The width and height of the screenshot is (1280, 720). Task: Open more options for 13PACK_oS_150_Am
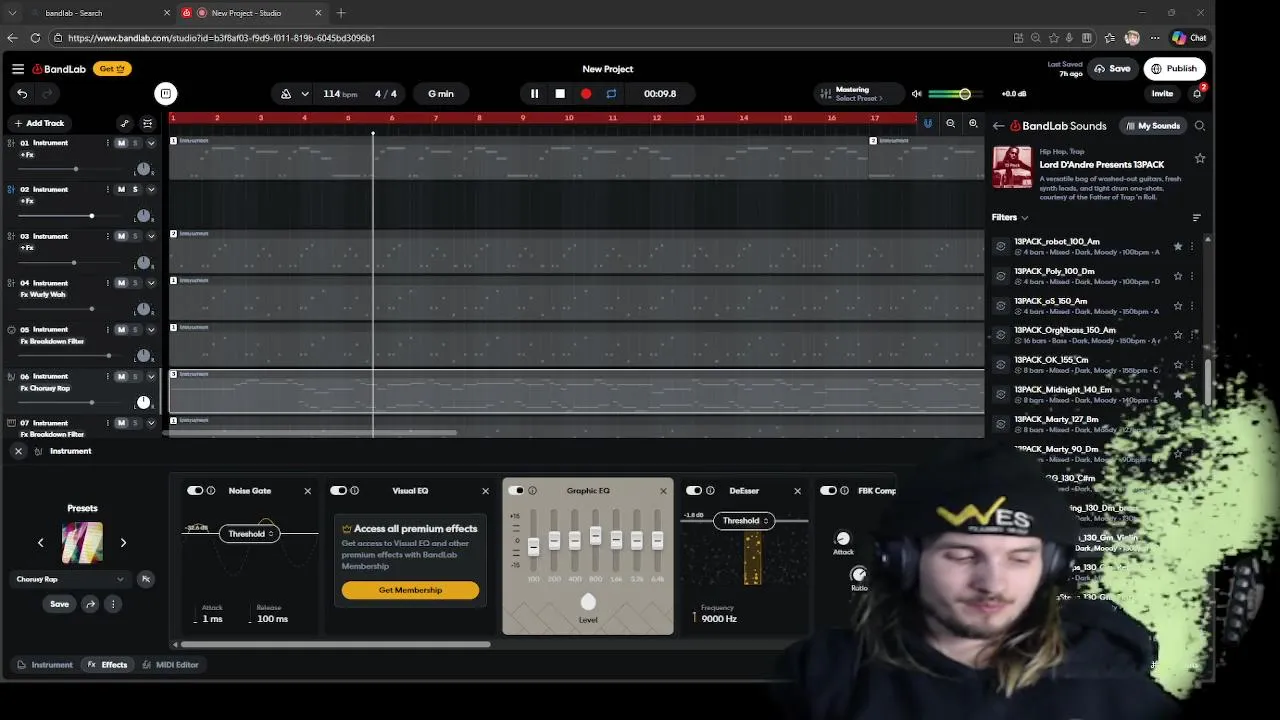click(1191, 306)
